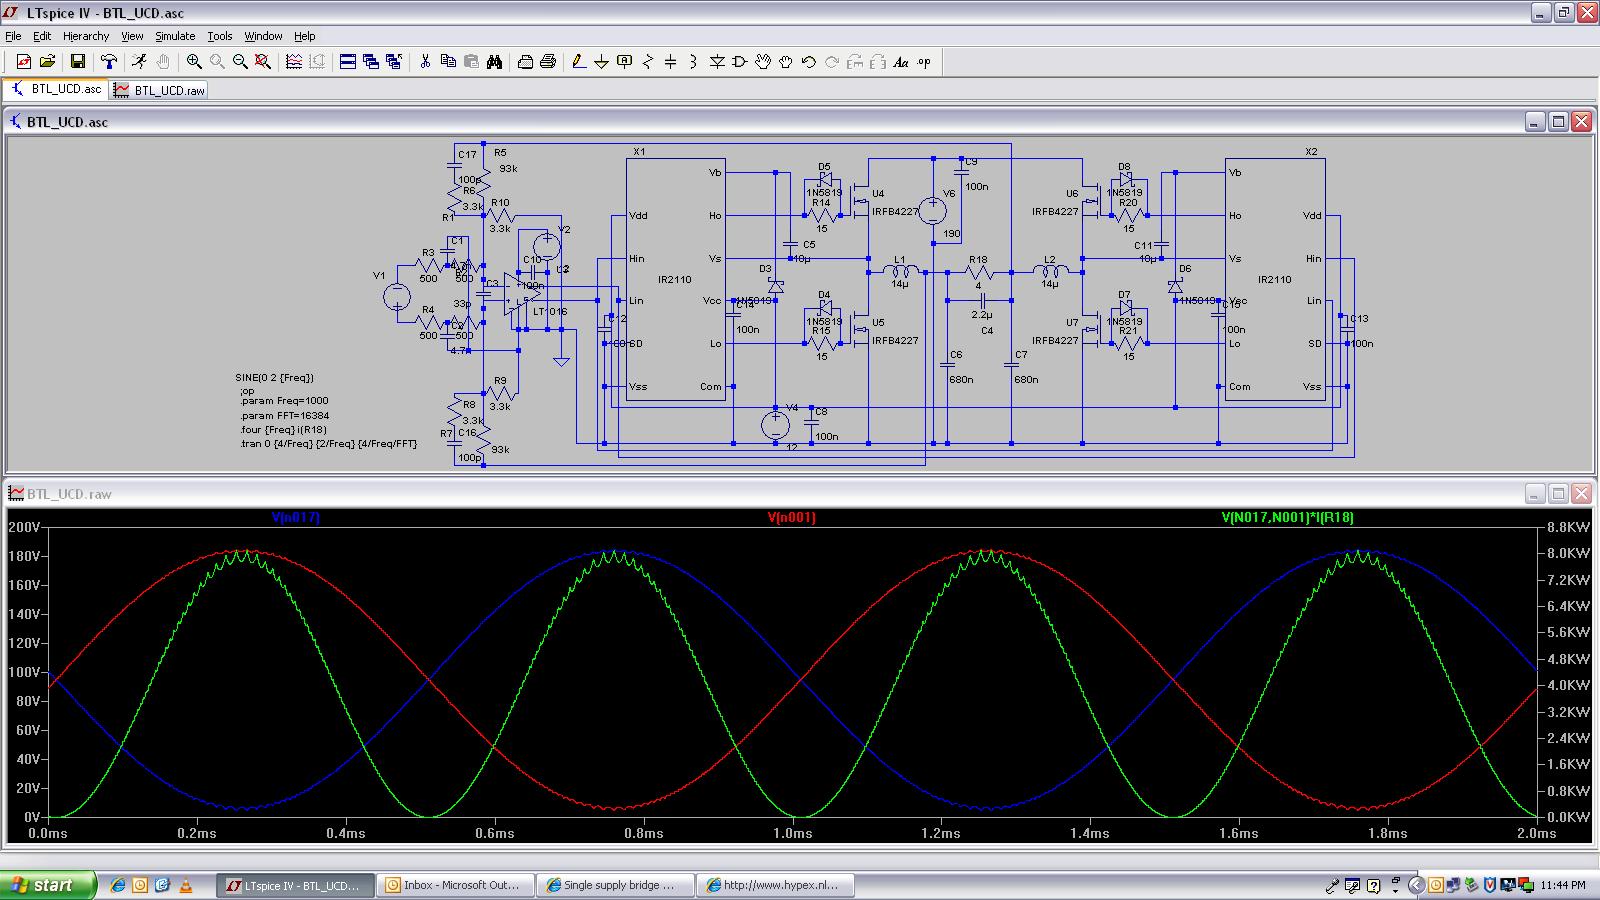
Task: Click the green V(N017,N001)*I(R18) trace label
Action: point(1288,517)
